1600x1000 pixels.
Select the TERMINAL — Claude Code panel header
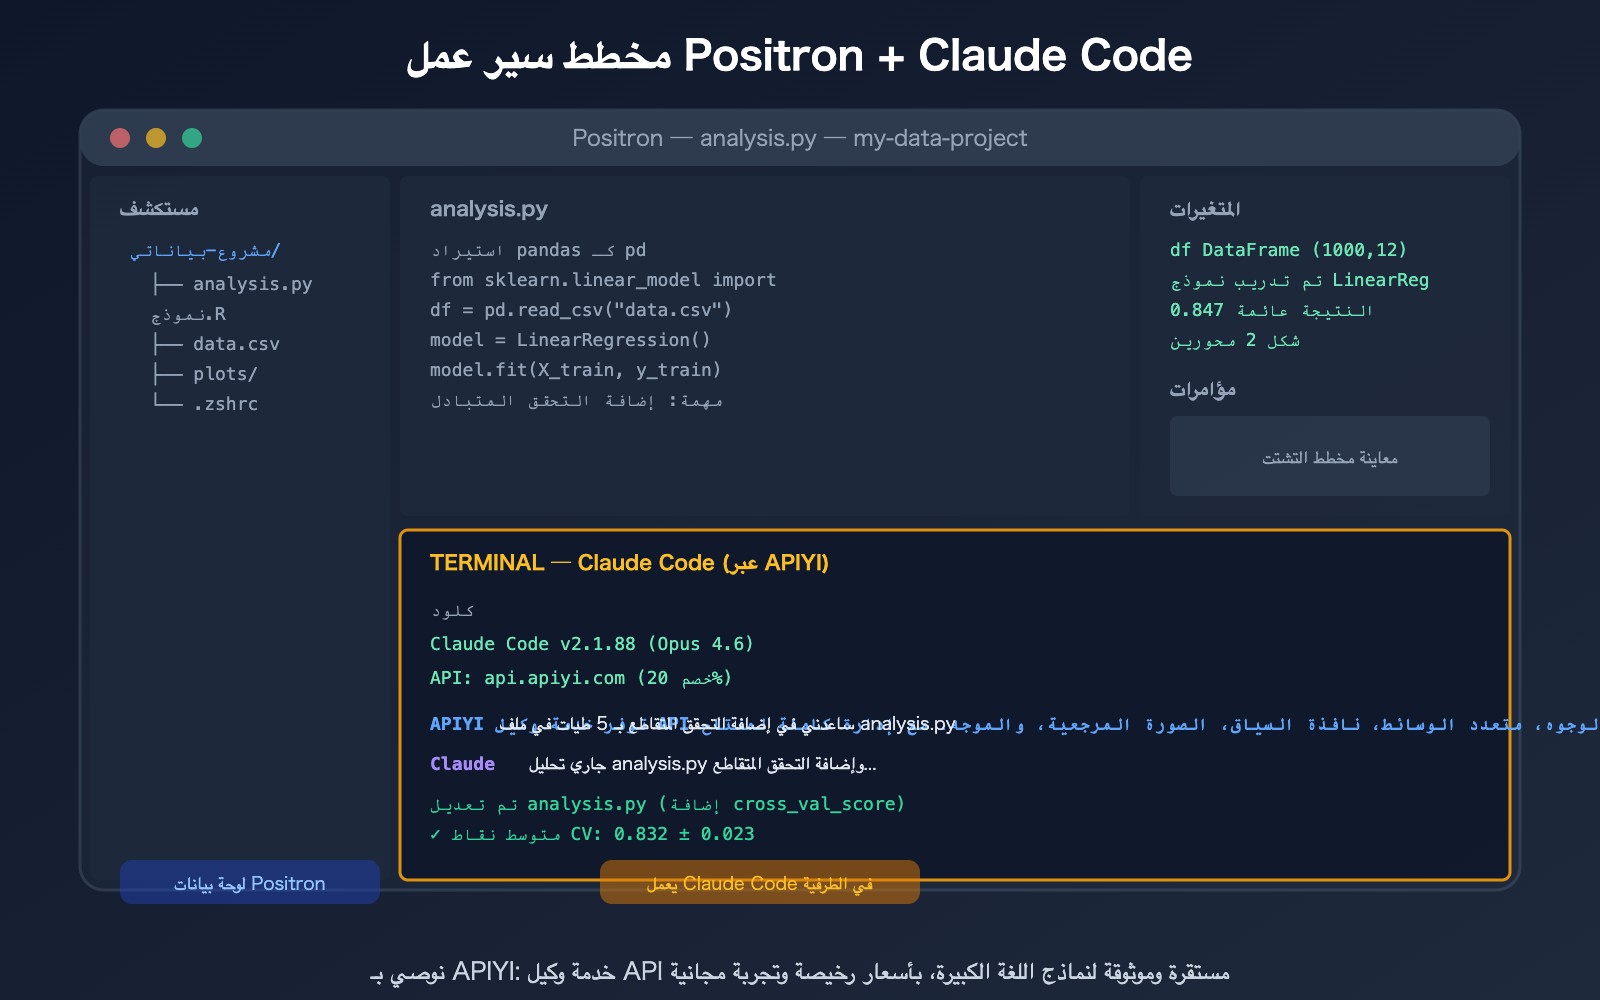[x=629, y=562]
